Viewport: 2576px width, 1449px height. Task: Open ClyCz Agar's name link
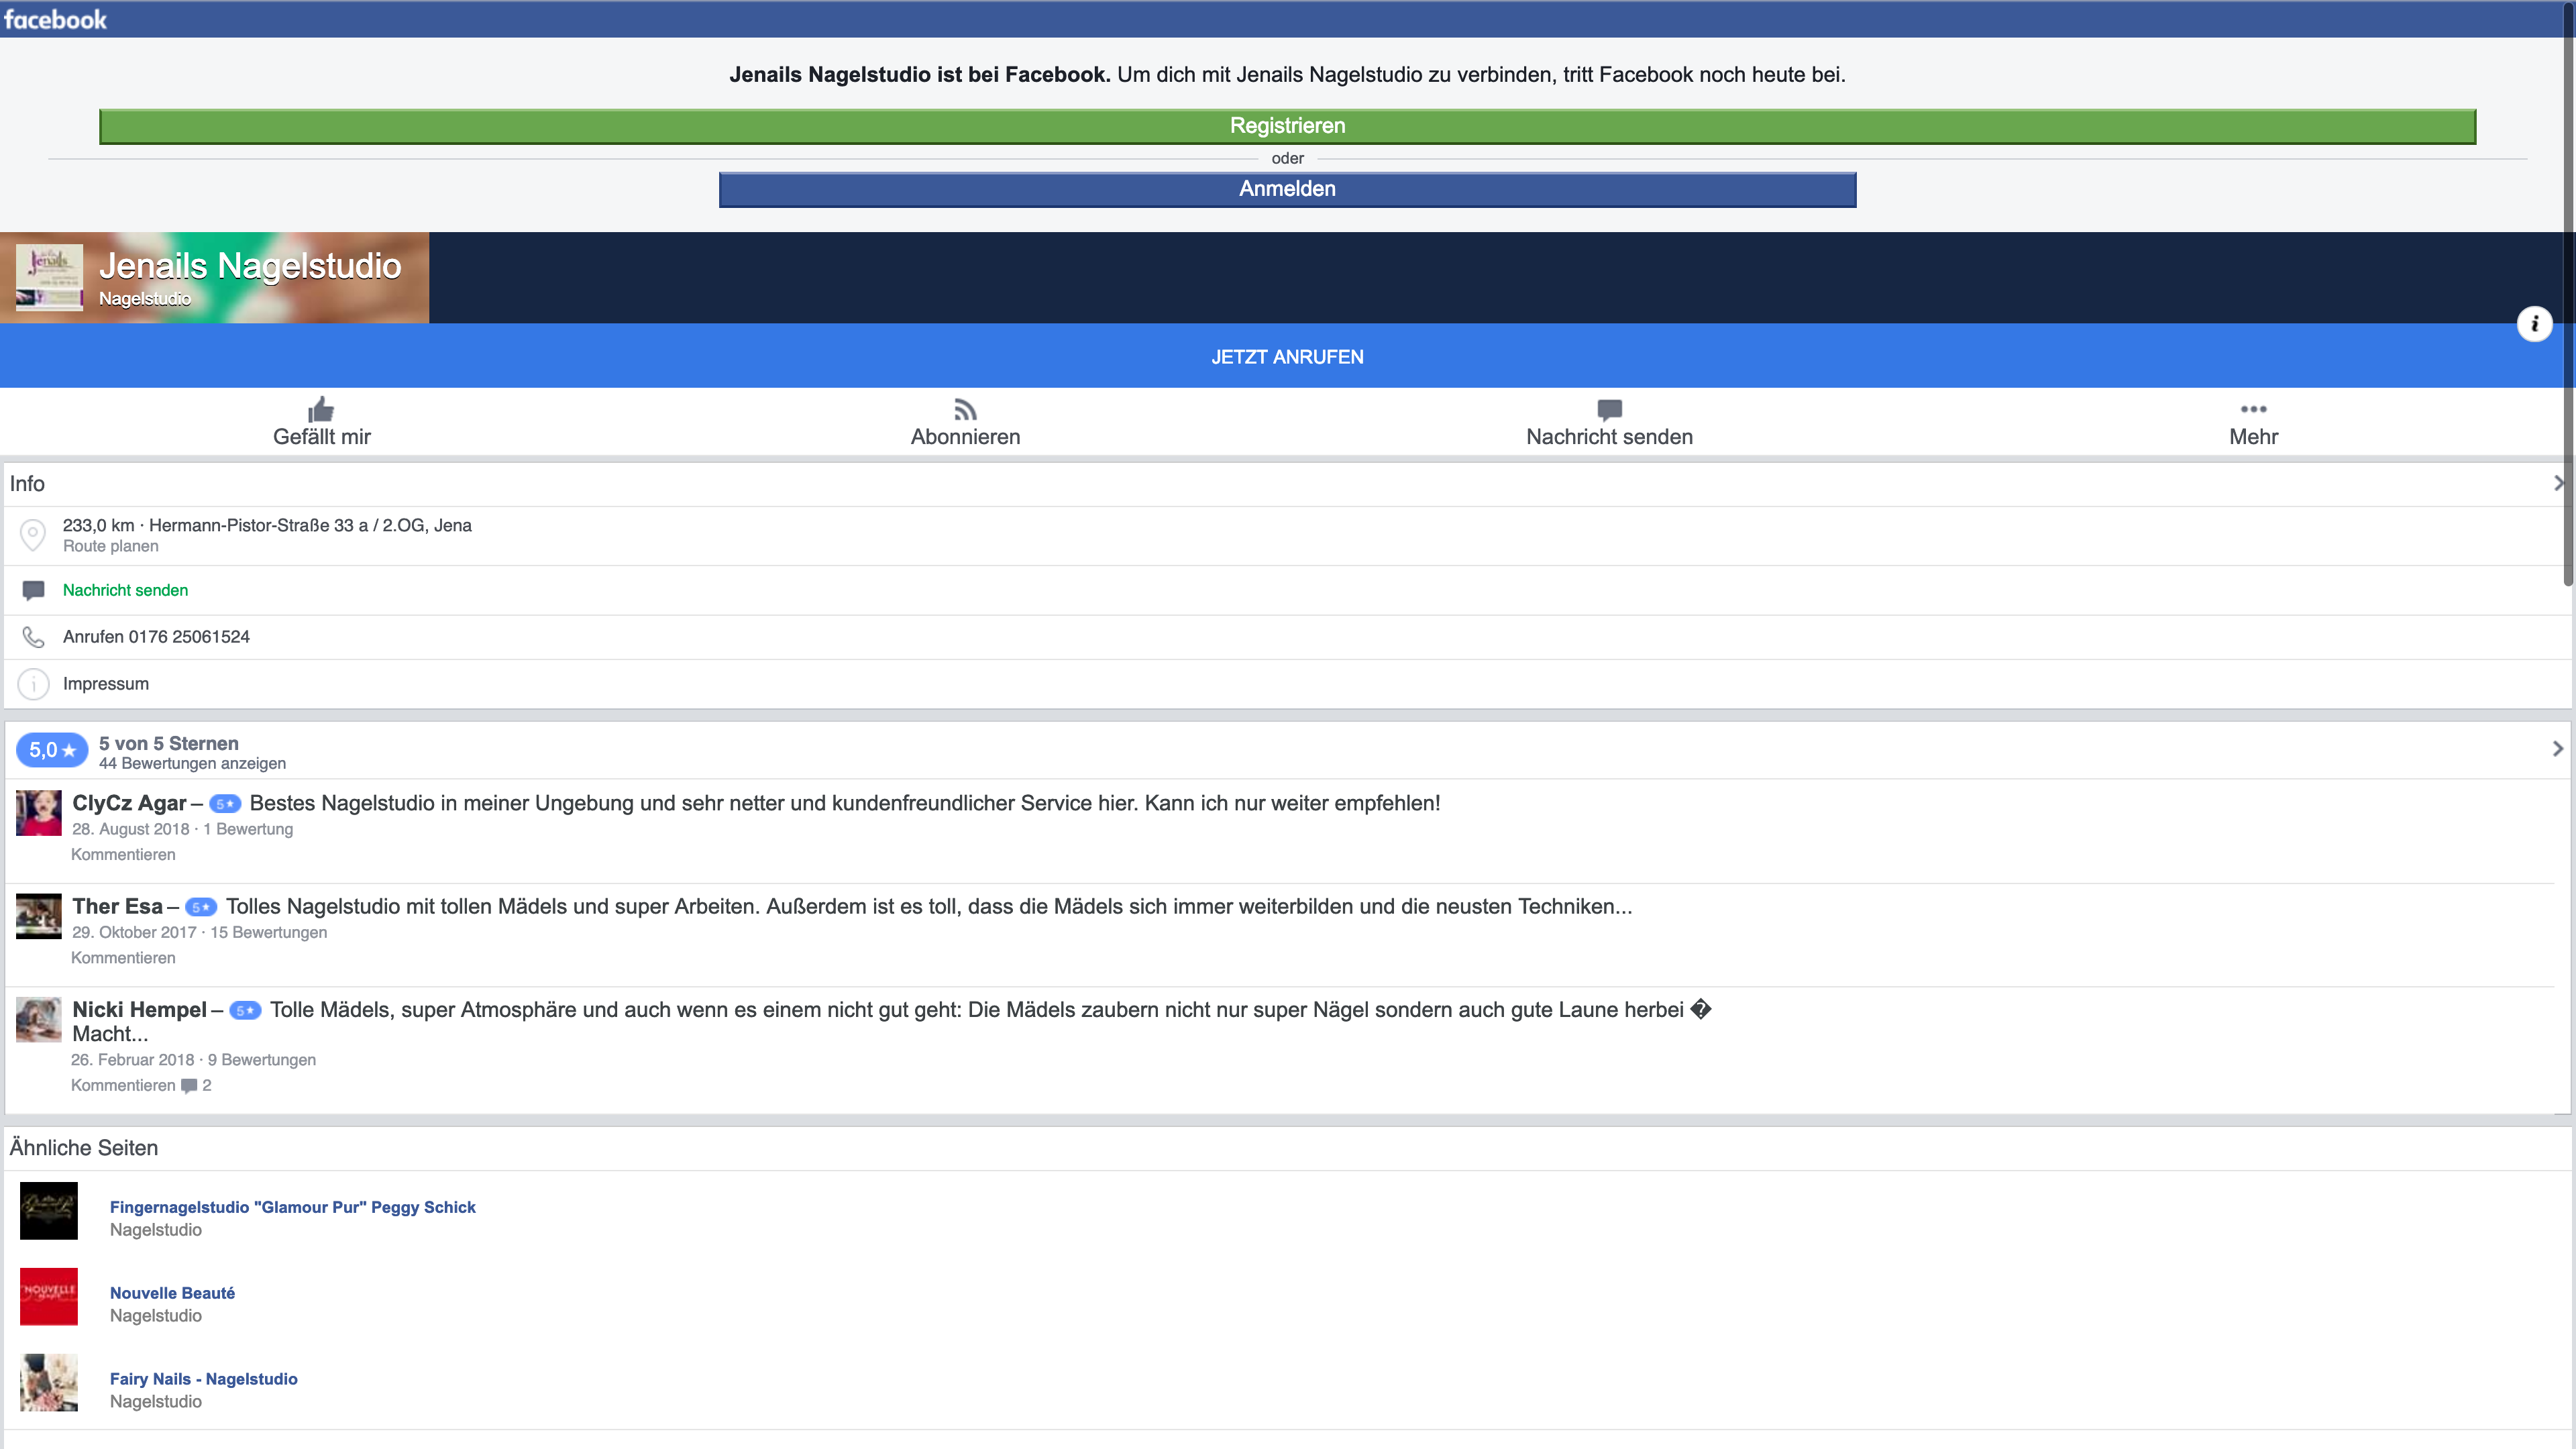(x=129, y=803)
